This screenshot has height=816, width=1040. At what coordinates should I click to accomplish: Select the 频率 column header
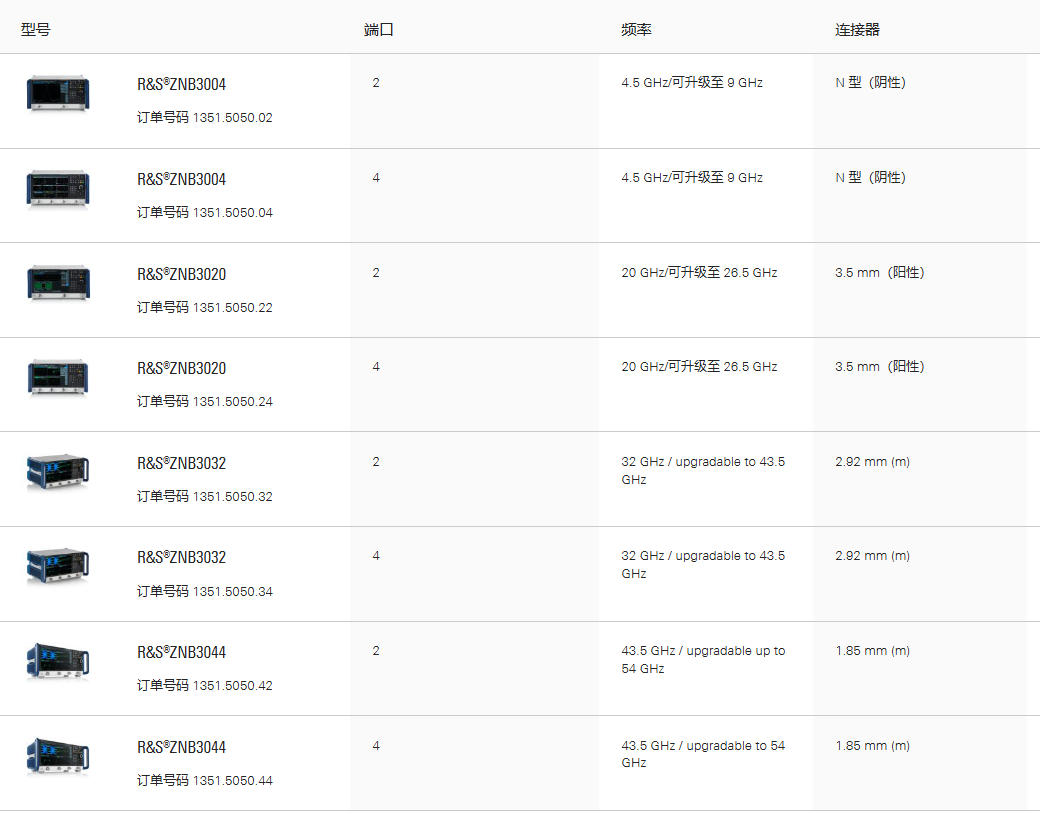(636, 30)
